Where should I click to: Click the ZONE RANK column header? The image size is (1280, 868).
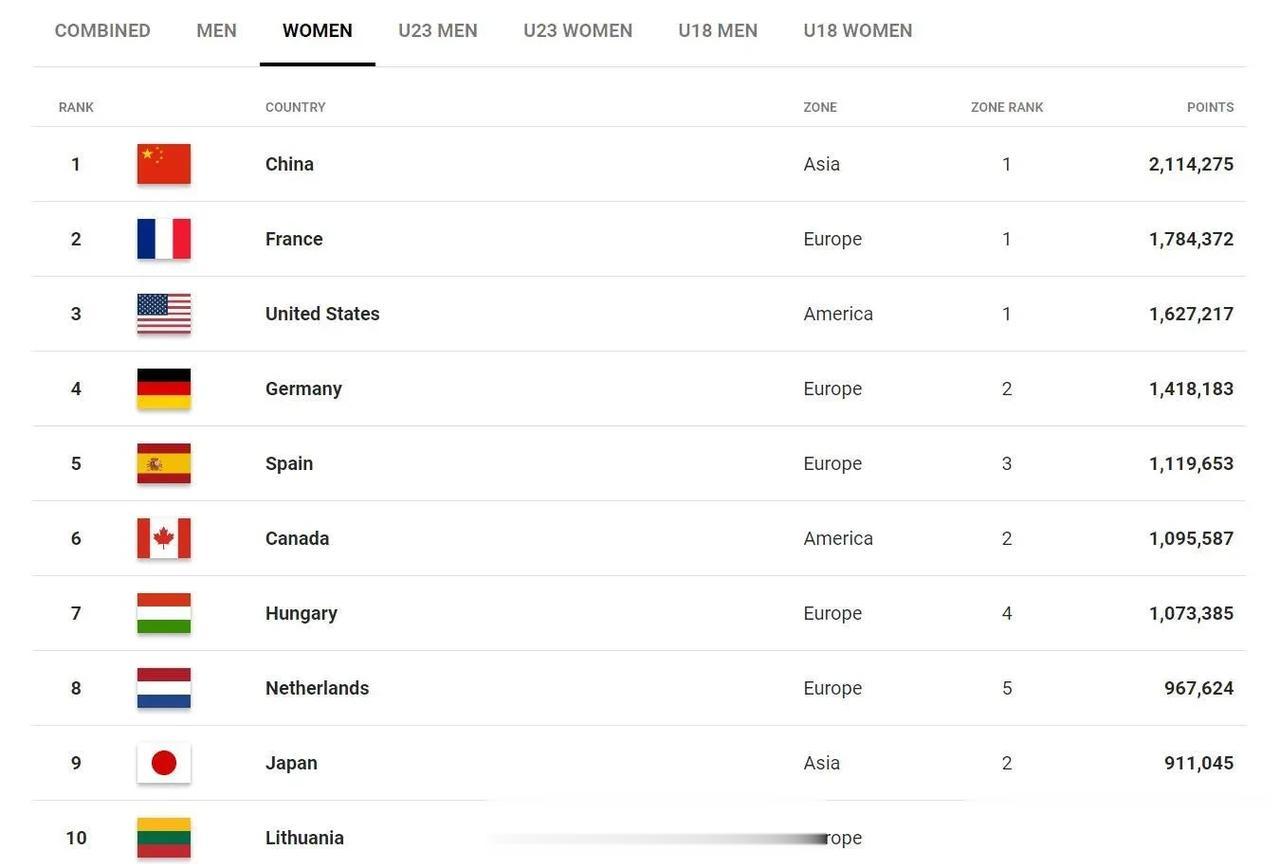(x=1007, y=107)
